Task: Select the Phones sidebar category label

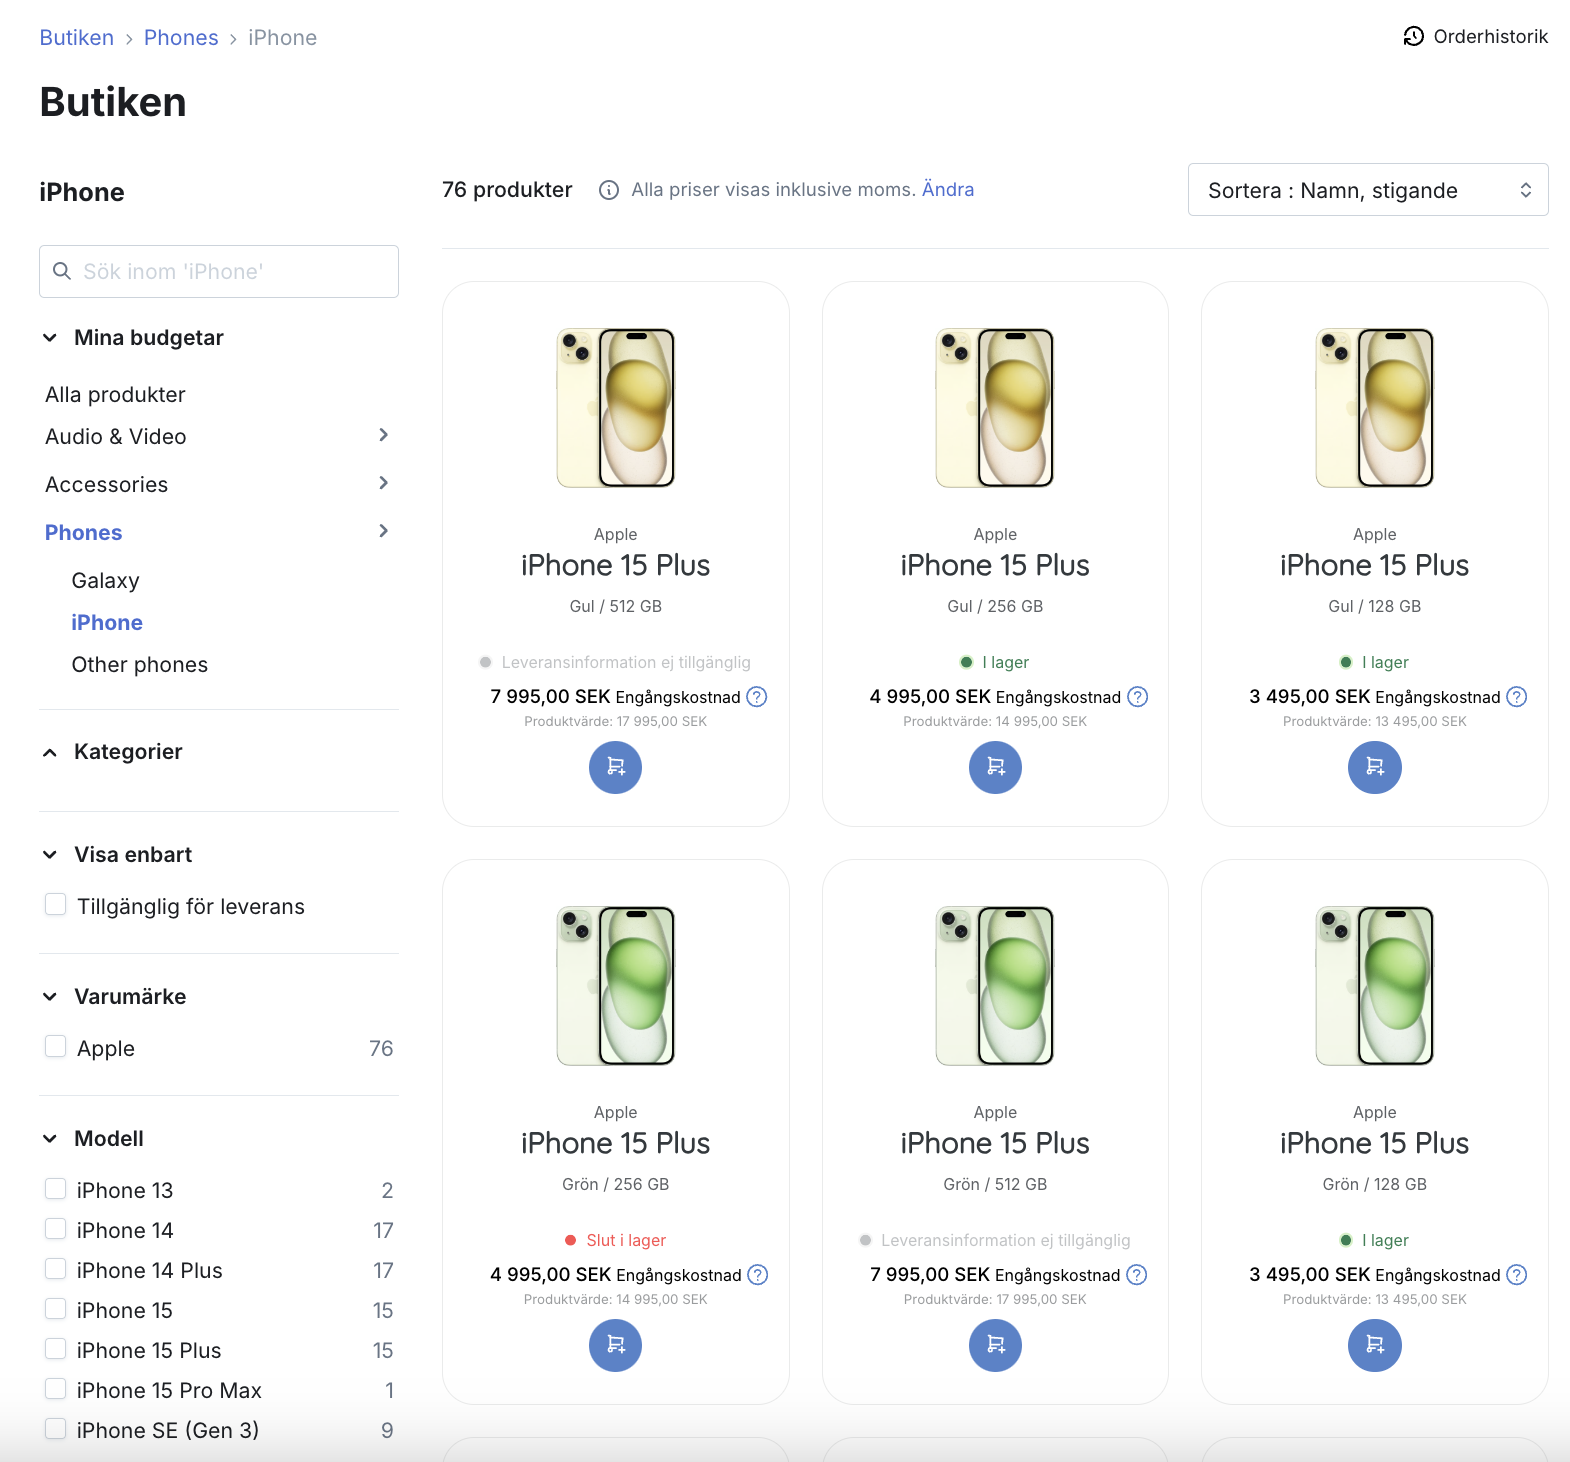Action: click(84, 533)
